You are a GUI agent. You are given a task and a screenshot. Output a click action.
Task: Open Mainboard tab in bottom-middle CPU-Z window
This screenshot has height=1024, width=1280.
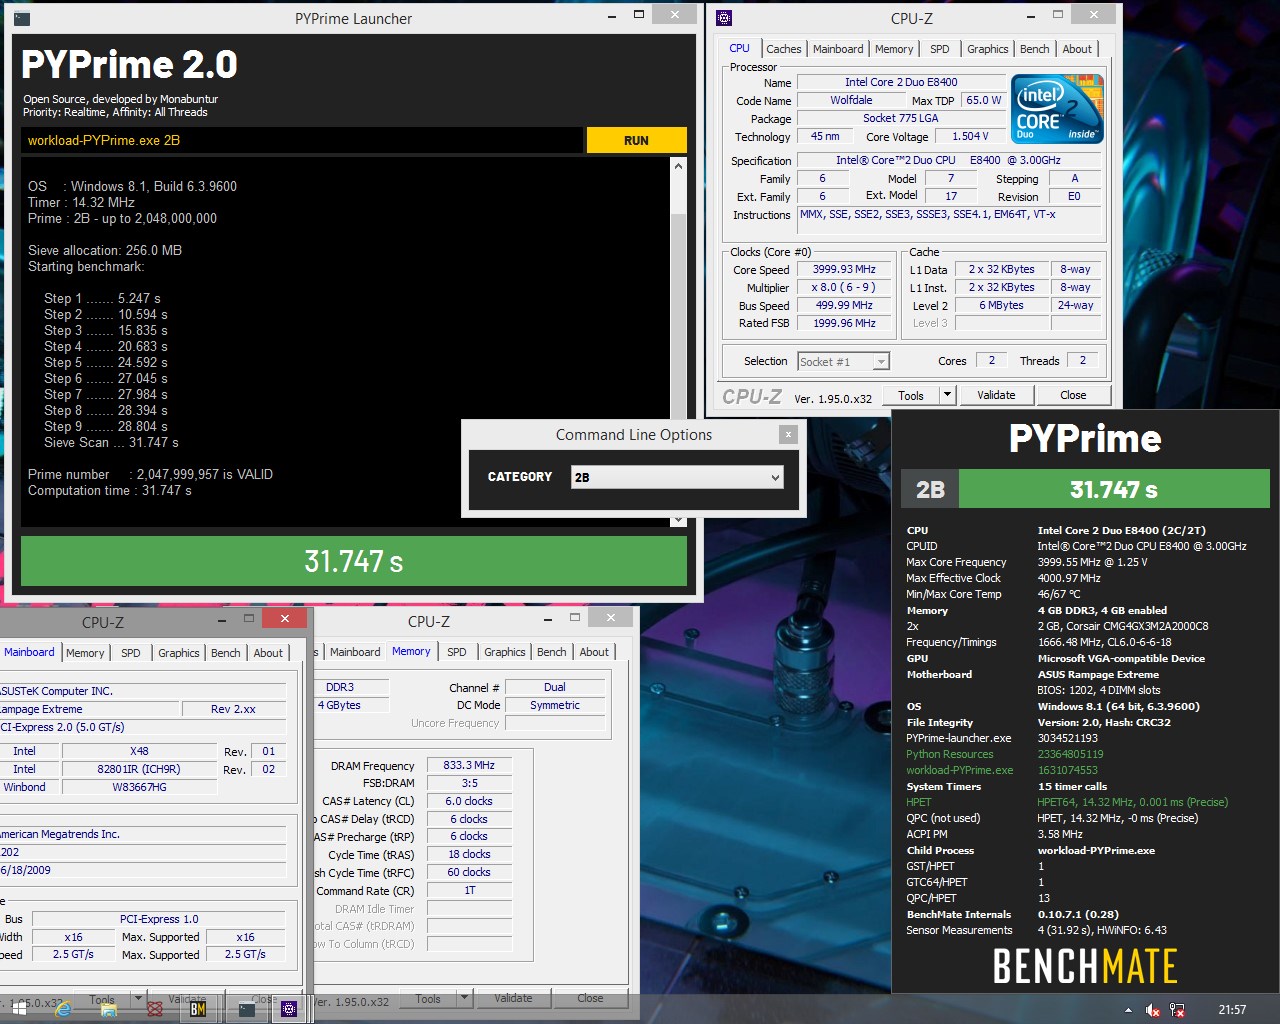(355, 652)
